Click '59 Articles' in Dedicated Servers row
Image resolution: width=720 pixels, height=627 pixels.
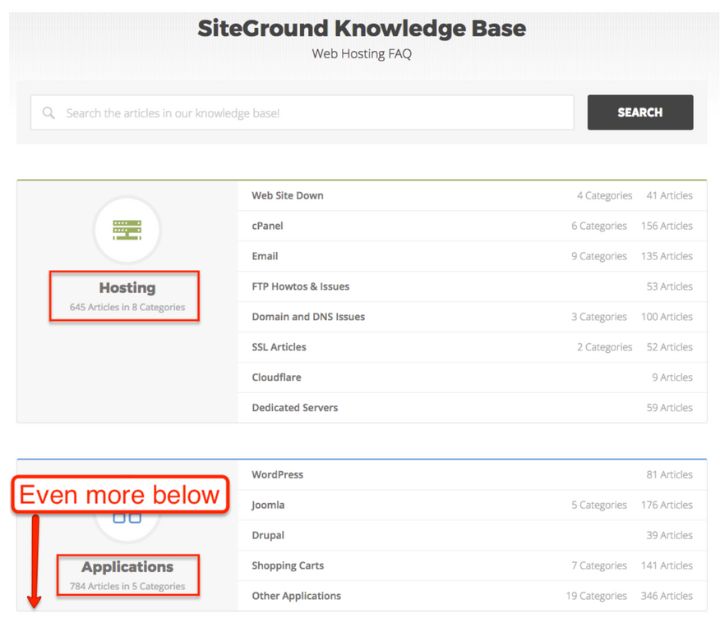[669, 408]
